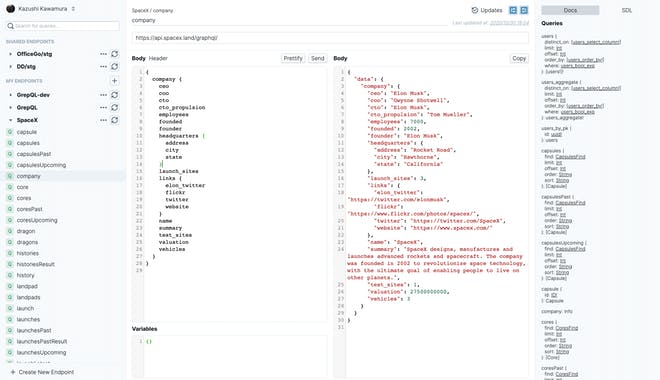This screenshot has height=380, width=660.
Task: Click the dragon query icon
Action: [x=10, y=231]
